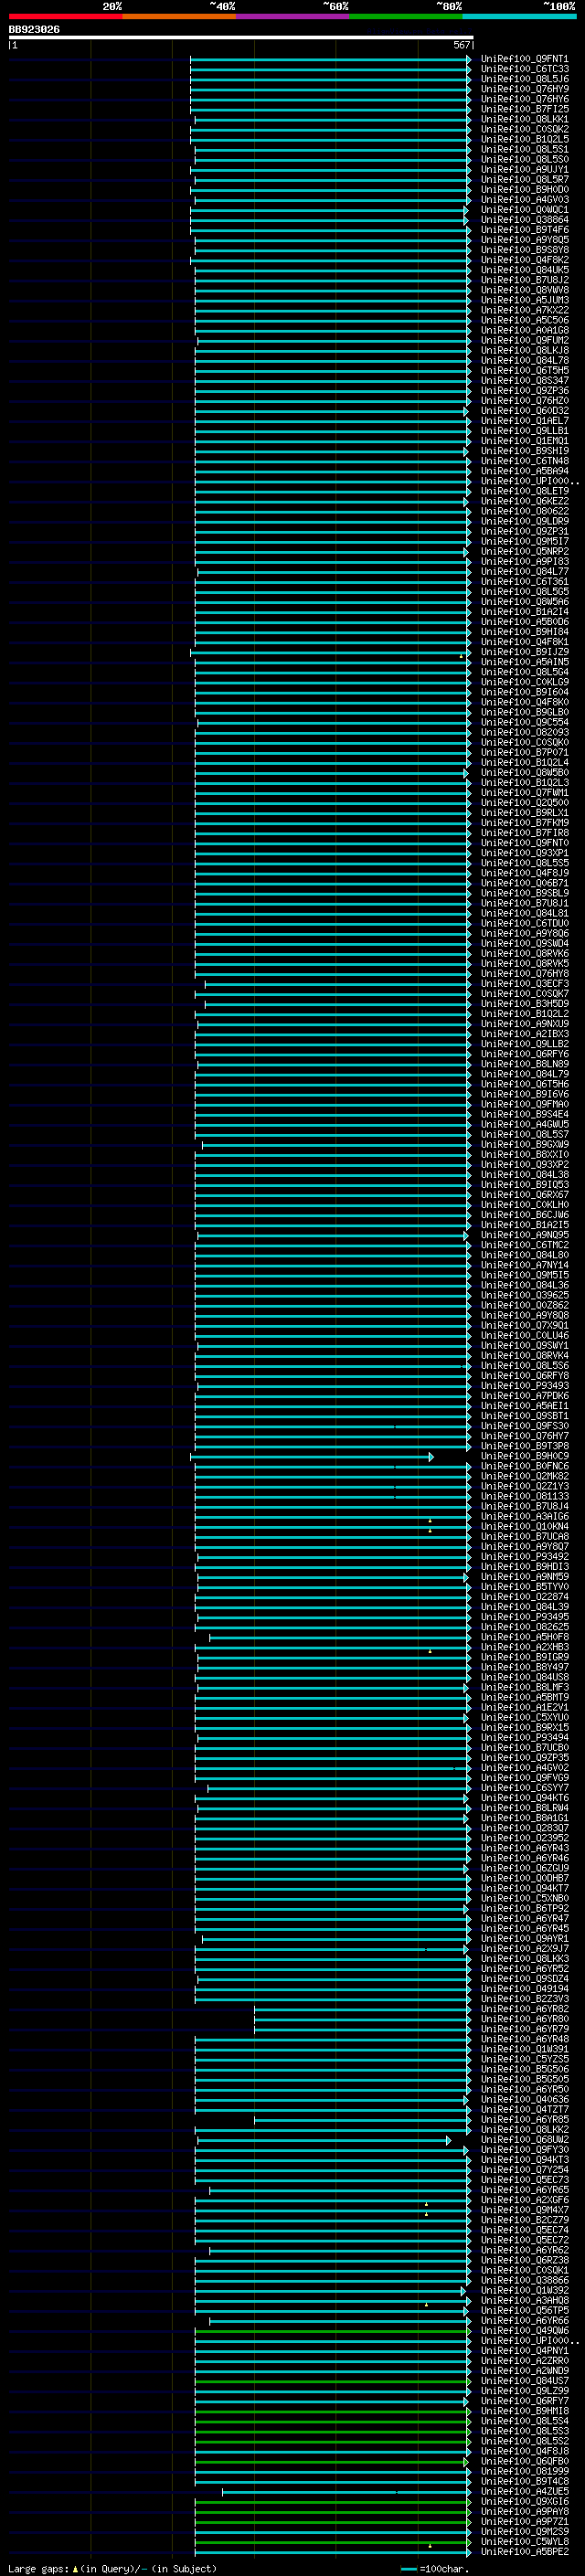
Task: Click the yellow large-gap triangle legend marker
Action: coord(75,2567)
